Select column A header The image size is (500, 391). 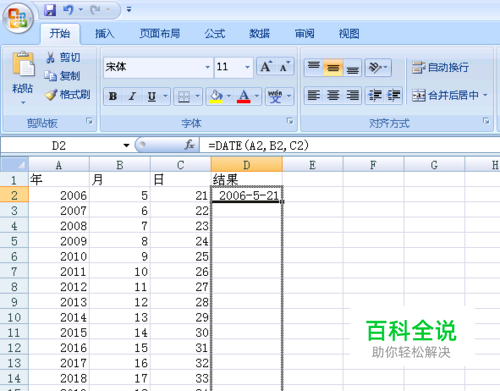(x=59, y=165)
